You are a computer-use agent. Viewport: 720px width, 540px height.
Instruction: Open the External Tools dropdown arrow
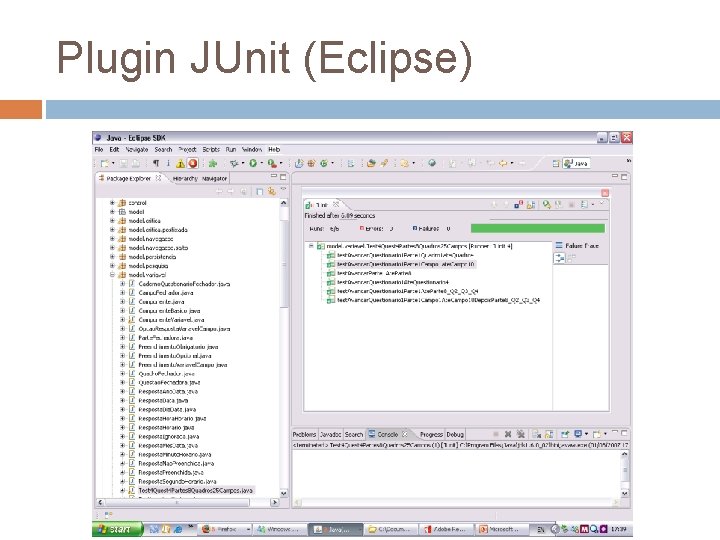(x=281, y=163)
